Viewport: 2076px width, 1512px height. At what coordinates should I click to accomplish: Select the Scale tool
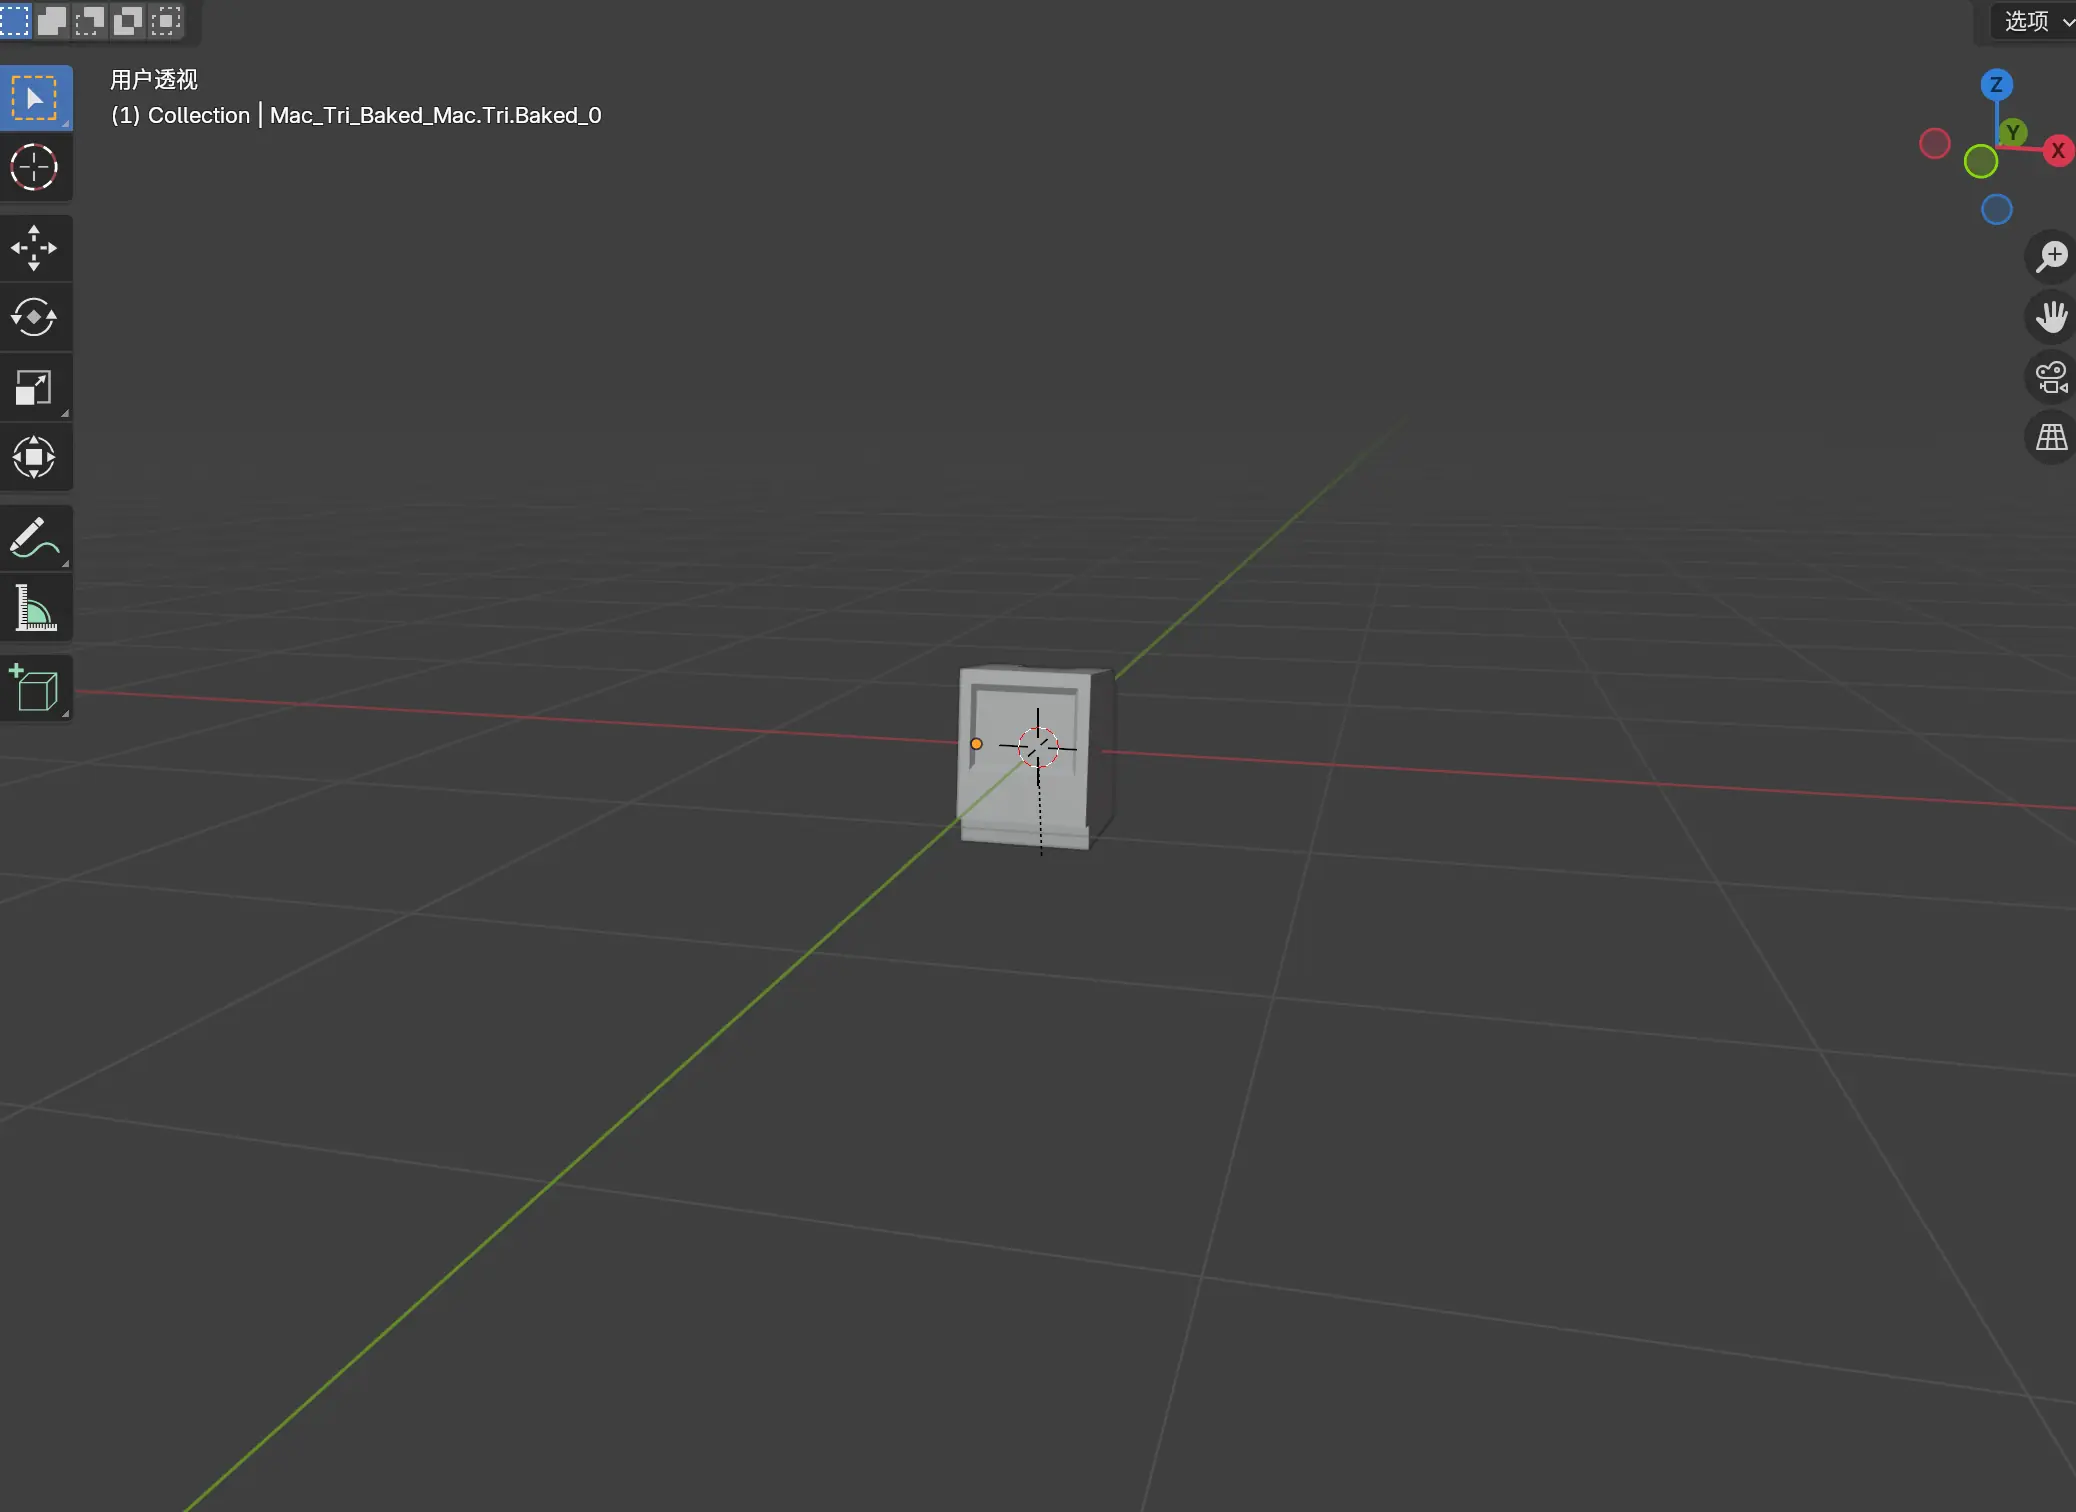pyautogui.click(x=35, y=388)
